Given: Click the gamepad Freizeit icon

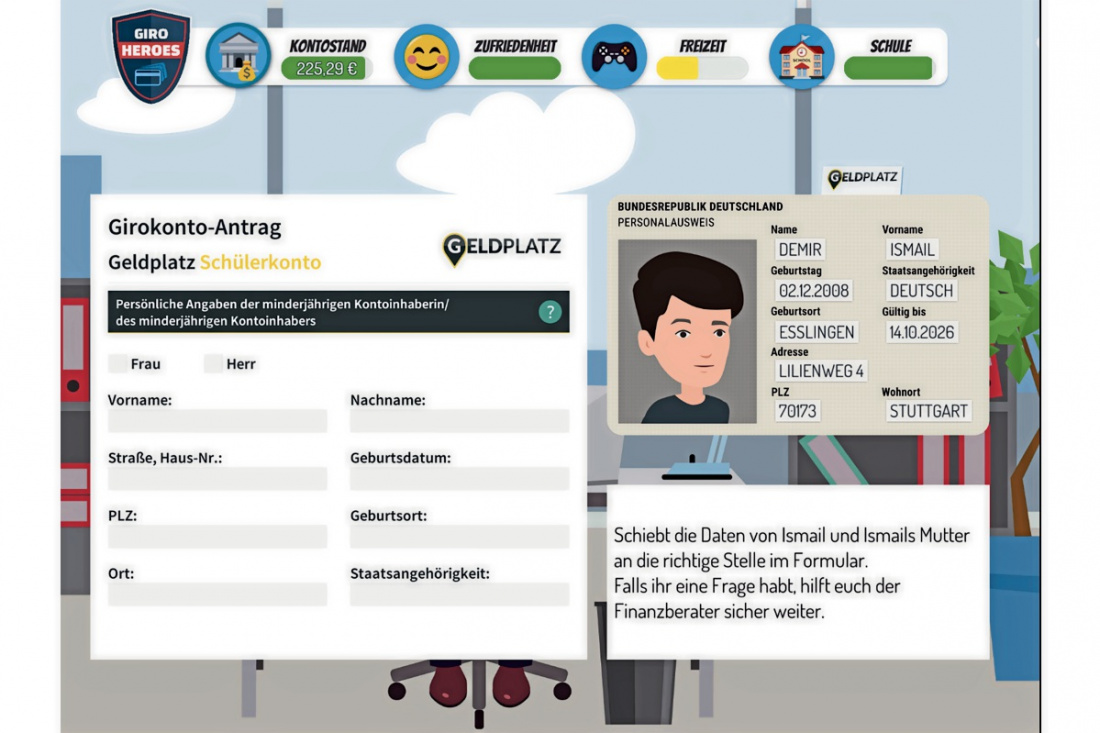Looking at the screenshot, I should pyautogui.click(x=613, y=57).
